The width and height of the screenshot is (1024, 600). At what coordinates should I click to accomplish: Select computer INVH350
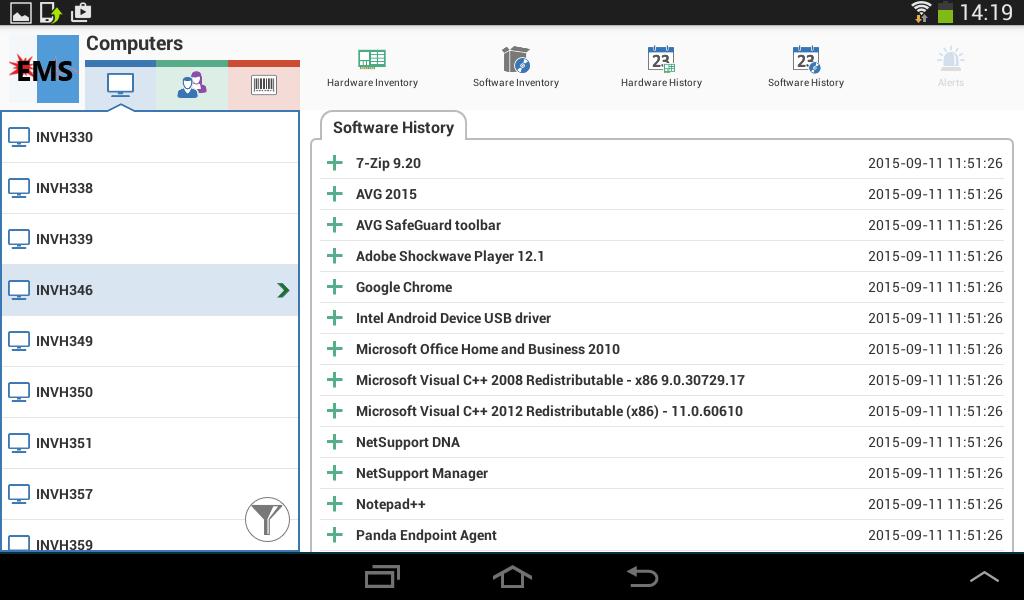150,392
